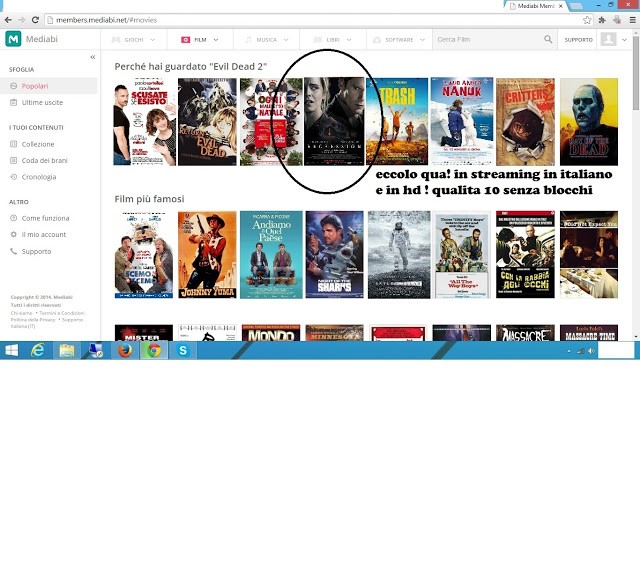
Task: Click the volume icon in system tray
Action: coord(591,351)
